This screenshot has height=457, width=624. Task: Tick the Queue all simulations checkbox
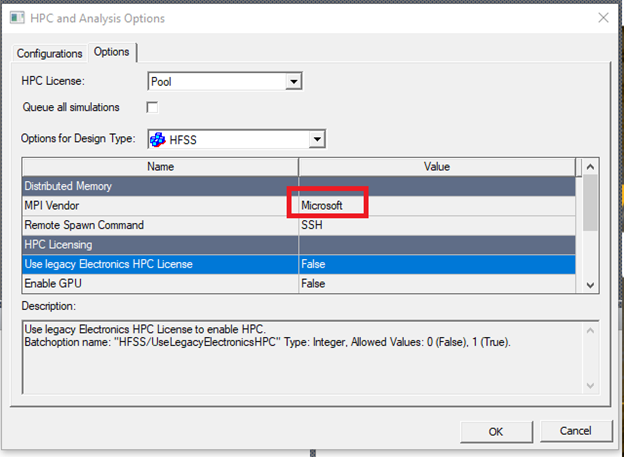pos(152,107)
